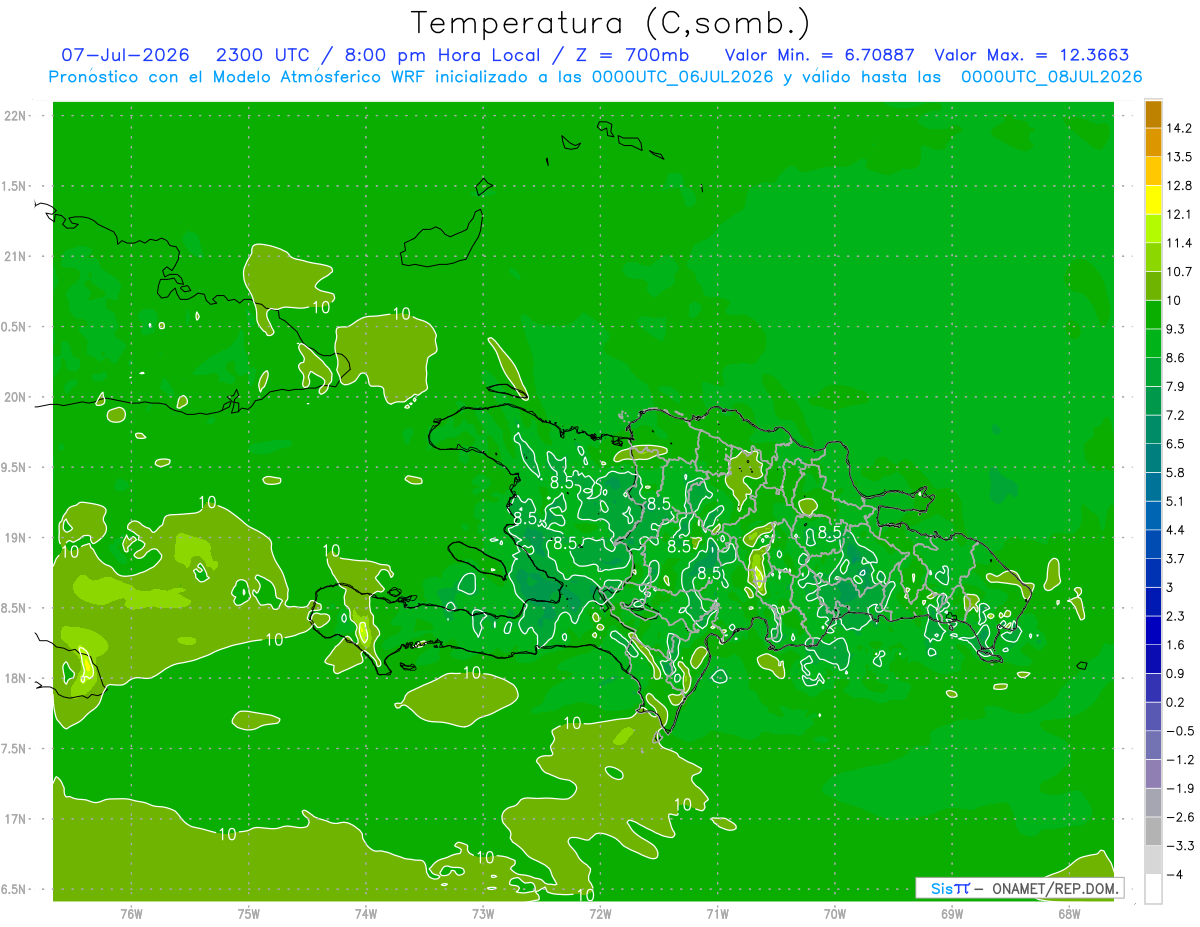Click the "8.5N" latitude axis label
Viewport: 1200px width, 927px height.
(x=13, y=608)
